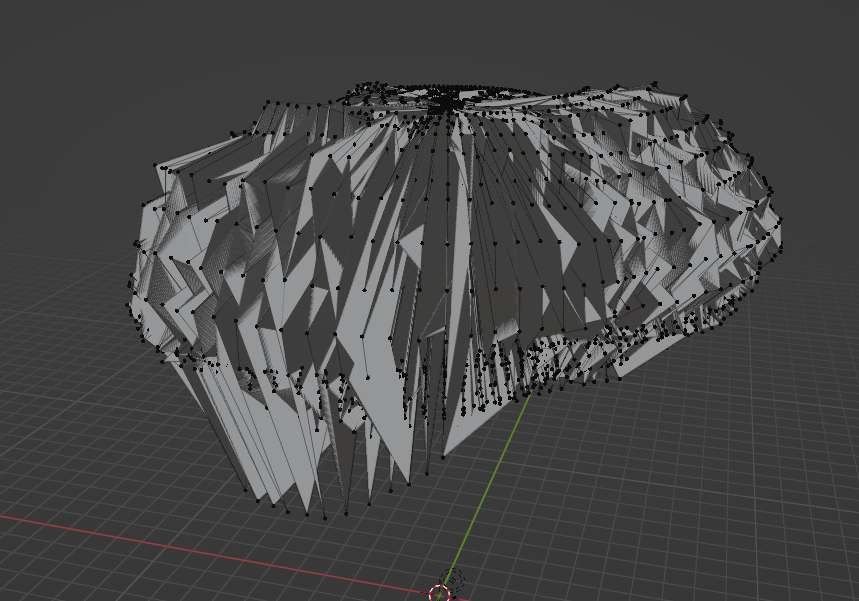The image size is (859, 601).
Task: Select the lowest spike tip vertex of the mesh
Action: click(x=324, y=517)
